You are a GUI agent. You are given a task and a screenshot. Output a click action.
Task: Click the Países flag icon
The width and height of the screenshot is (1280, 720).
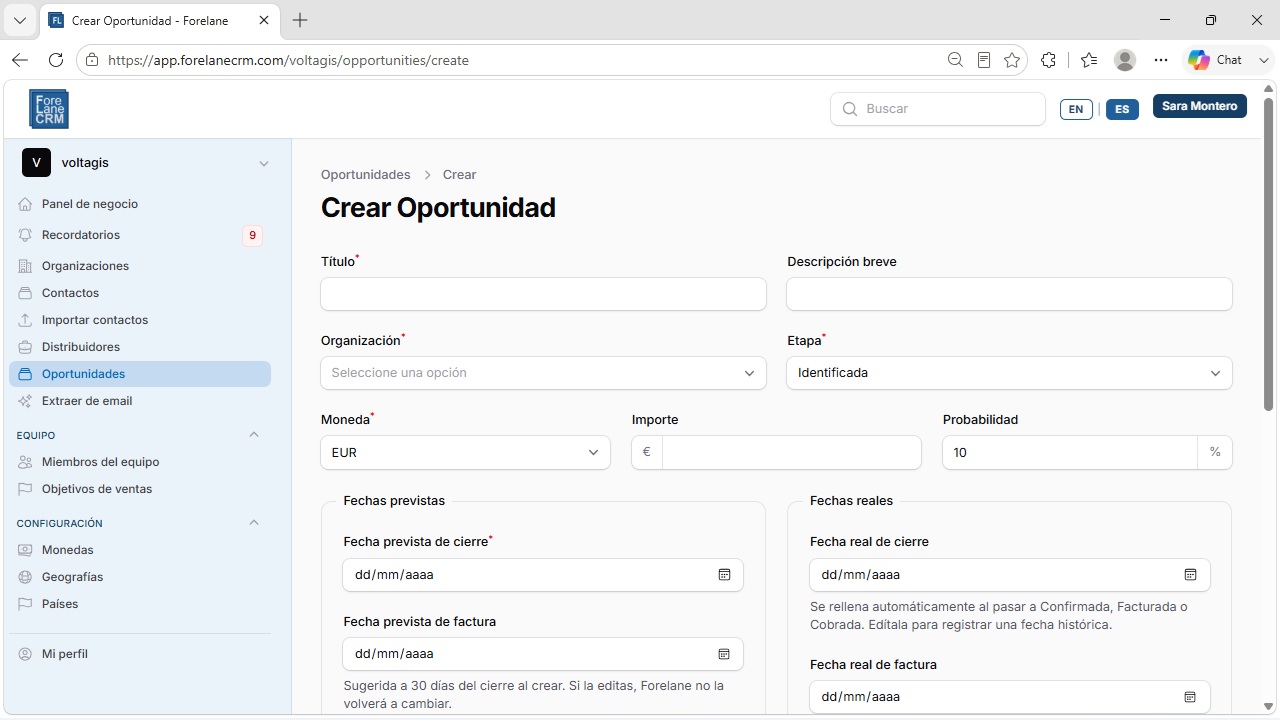point(25,604)
